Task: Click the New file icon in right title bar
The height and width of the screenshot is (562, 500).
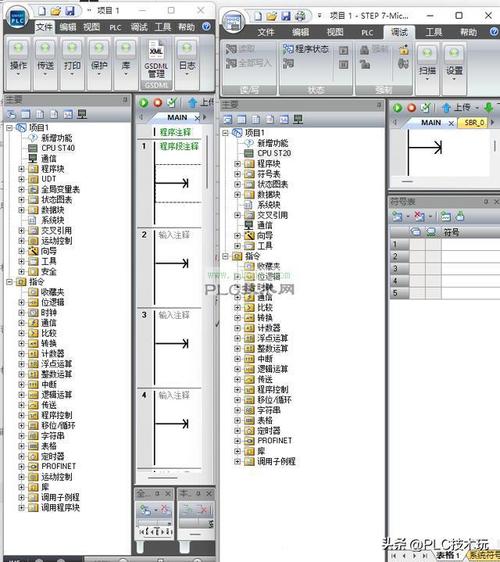Action: pyautogui.click(x=258, y=16)
